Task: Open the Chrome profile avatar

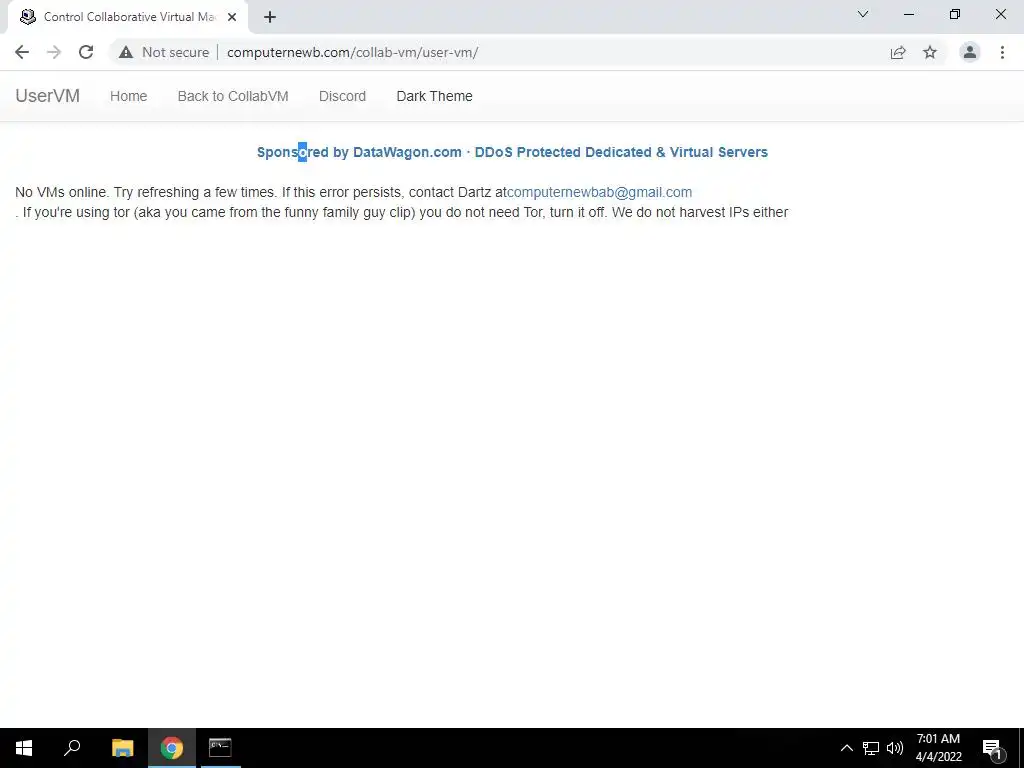Action: 970,52
